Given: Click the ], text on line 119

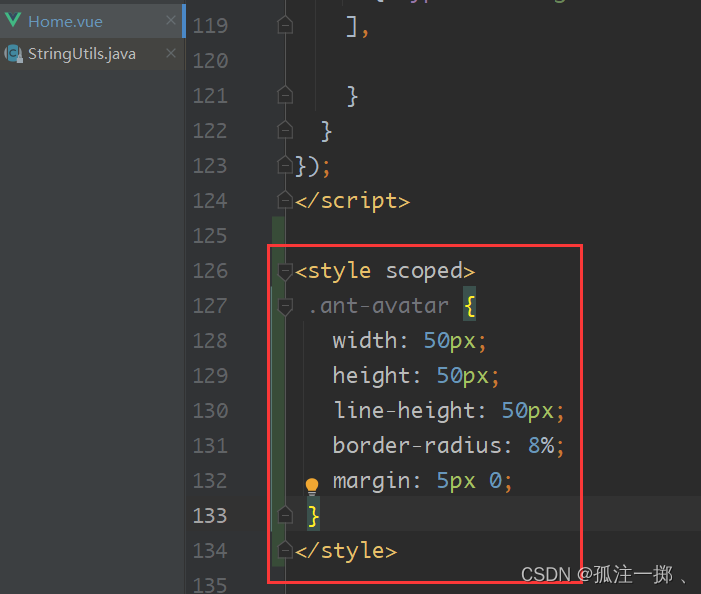Looking at the screenshot, I should 357,28.
